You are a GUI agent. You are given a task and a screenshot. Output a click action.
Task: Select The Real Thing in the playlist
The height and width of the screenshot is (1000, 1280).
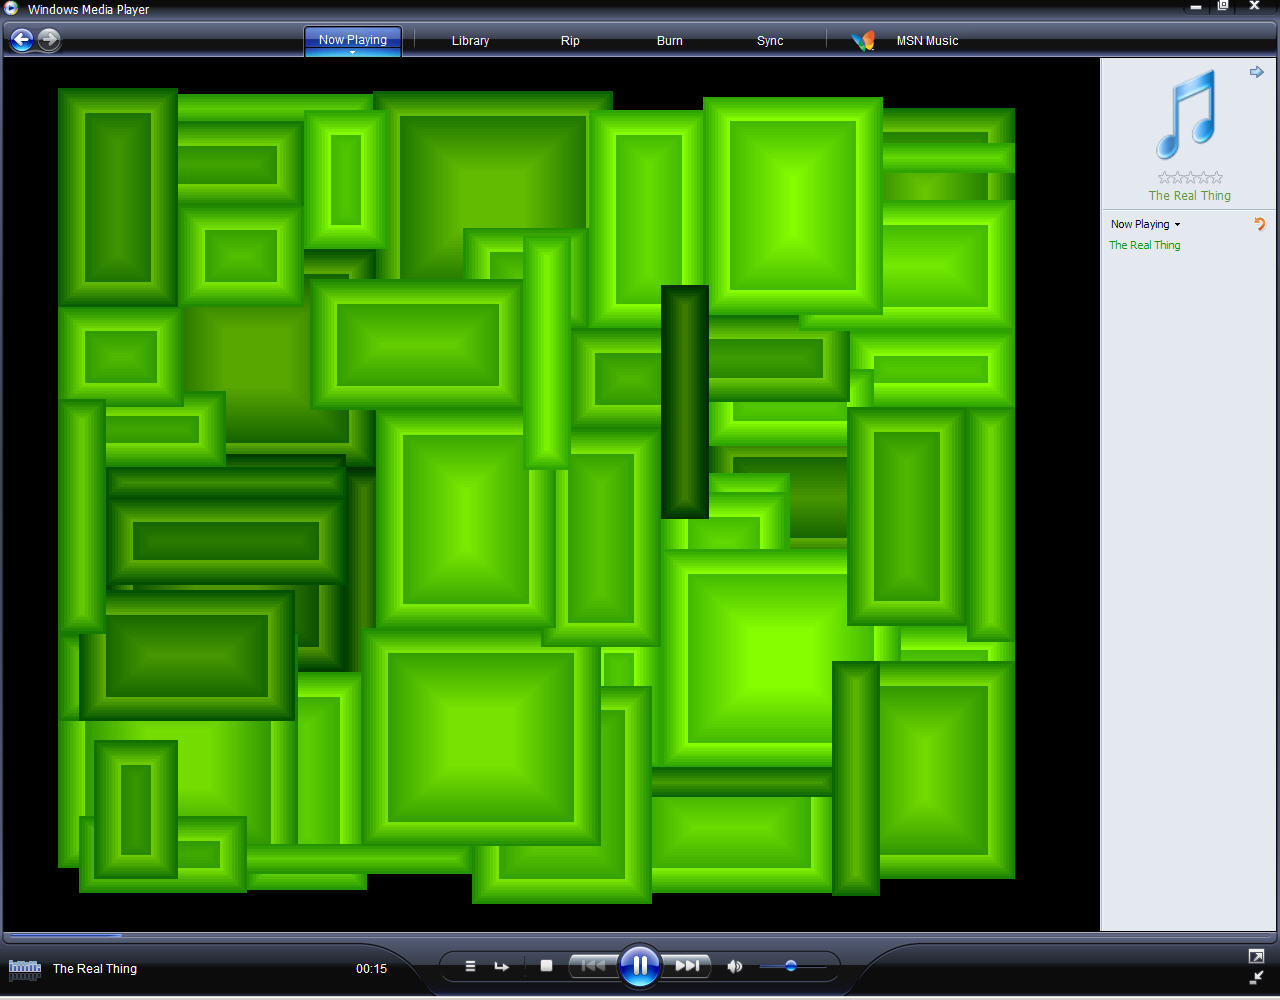pyautogui.click(x=1145, y=245)
